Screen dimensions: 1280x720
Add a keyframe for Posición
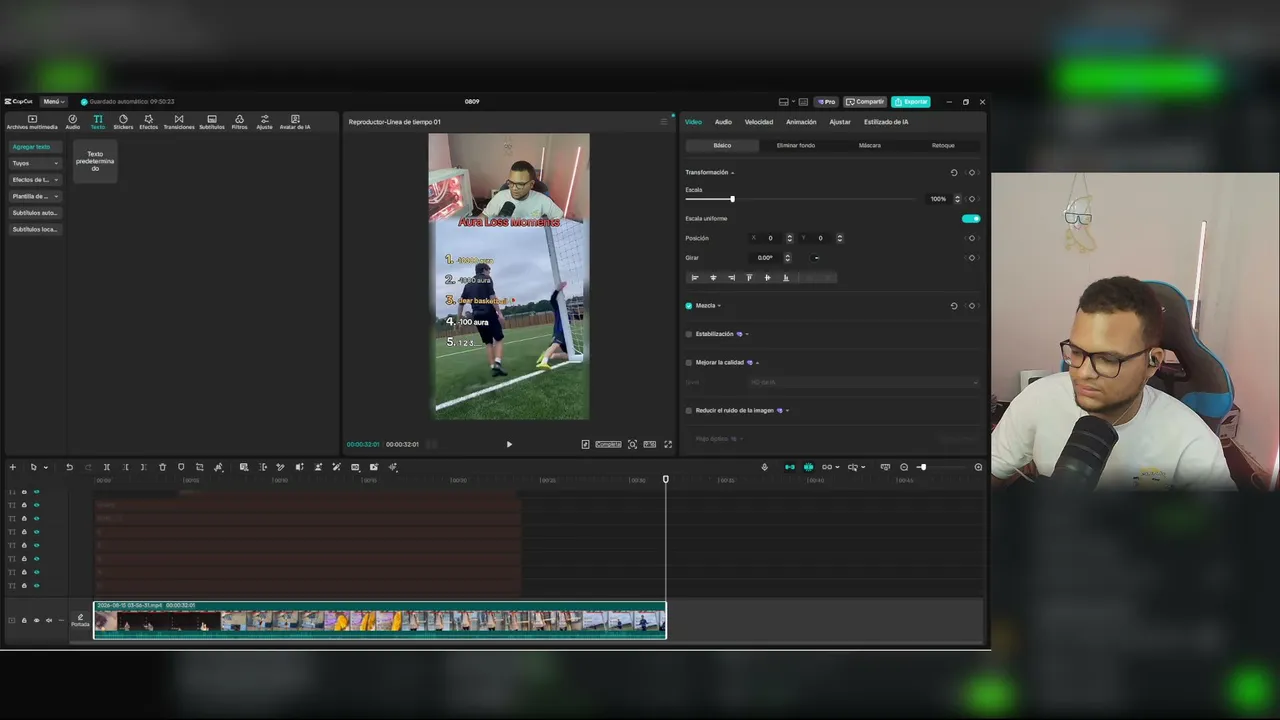pyautogui.click(x=972, y=238)
